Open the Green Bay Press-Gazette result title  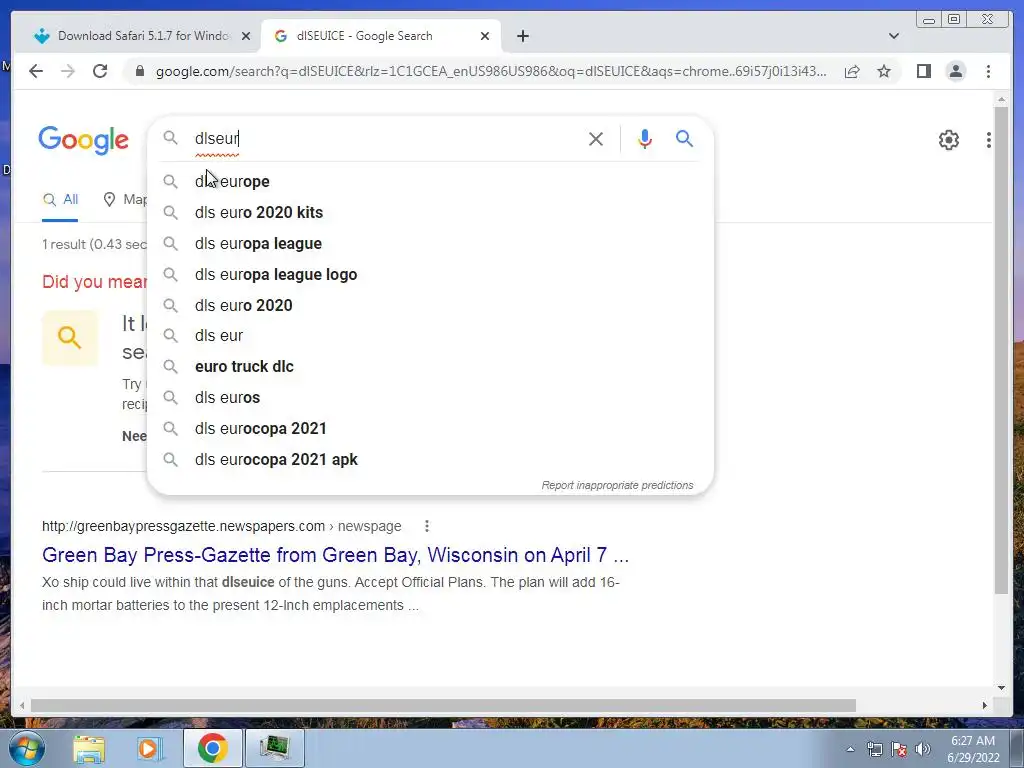(335, 555)
